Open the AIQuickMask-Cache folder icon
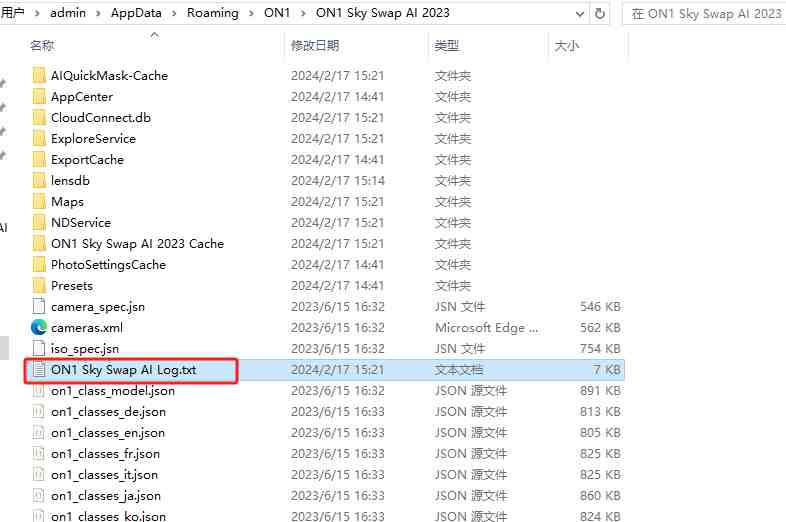Viewport: 786px width, 522px height. coord(39,76)
